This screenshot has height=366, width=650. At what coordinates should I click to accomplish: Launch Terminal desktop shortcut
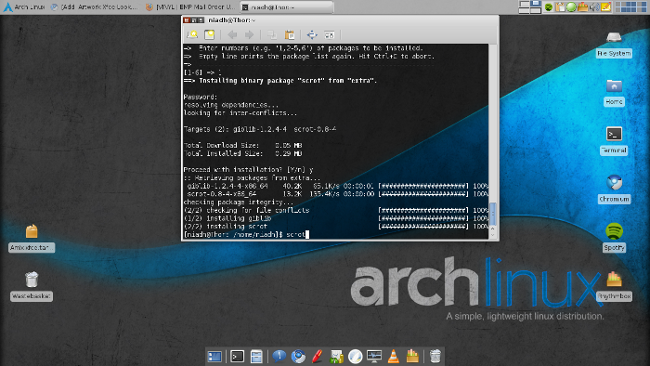[x=614, y=141]
